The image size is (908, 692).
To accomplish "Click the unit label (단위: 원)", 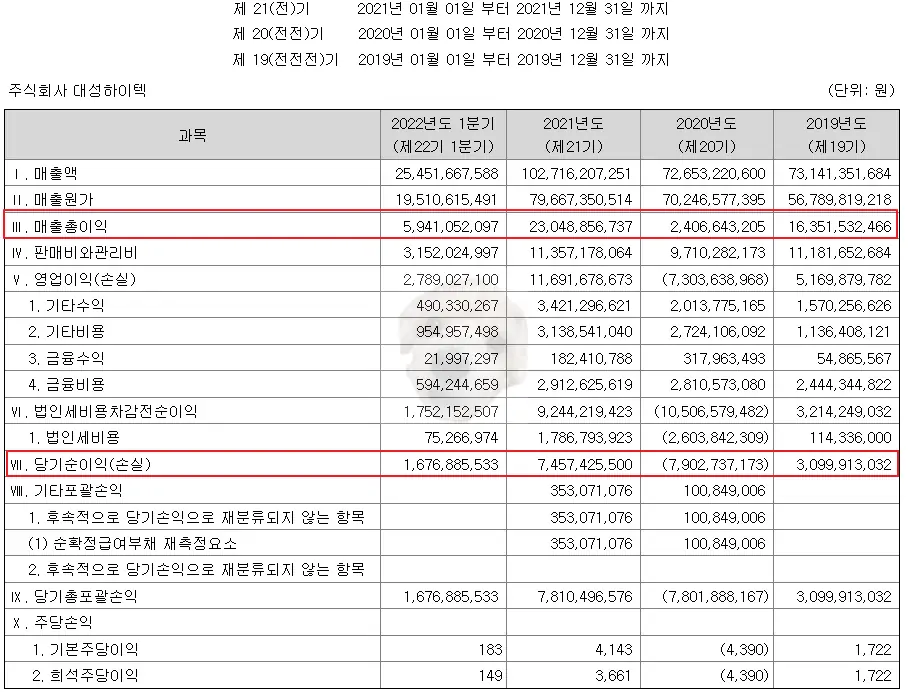I will [x=861, y=90].
